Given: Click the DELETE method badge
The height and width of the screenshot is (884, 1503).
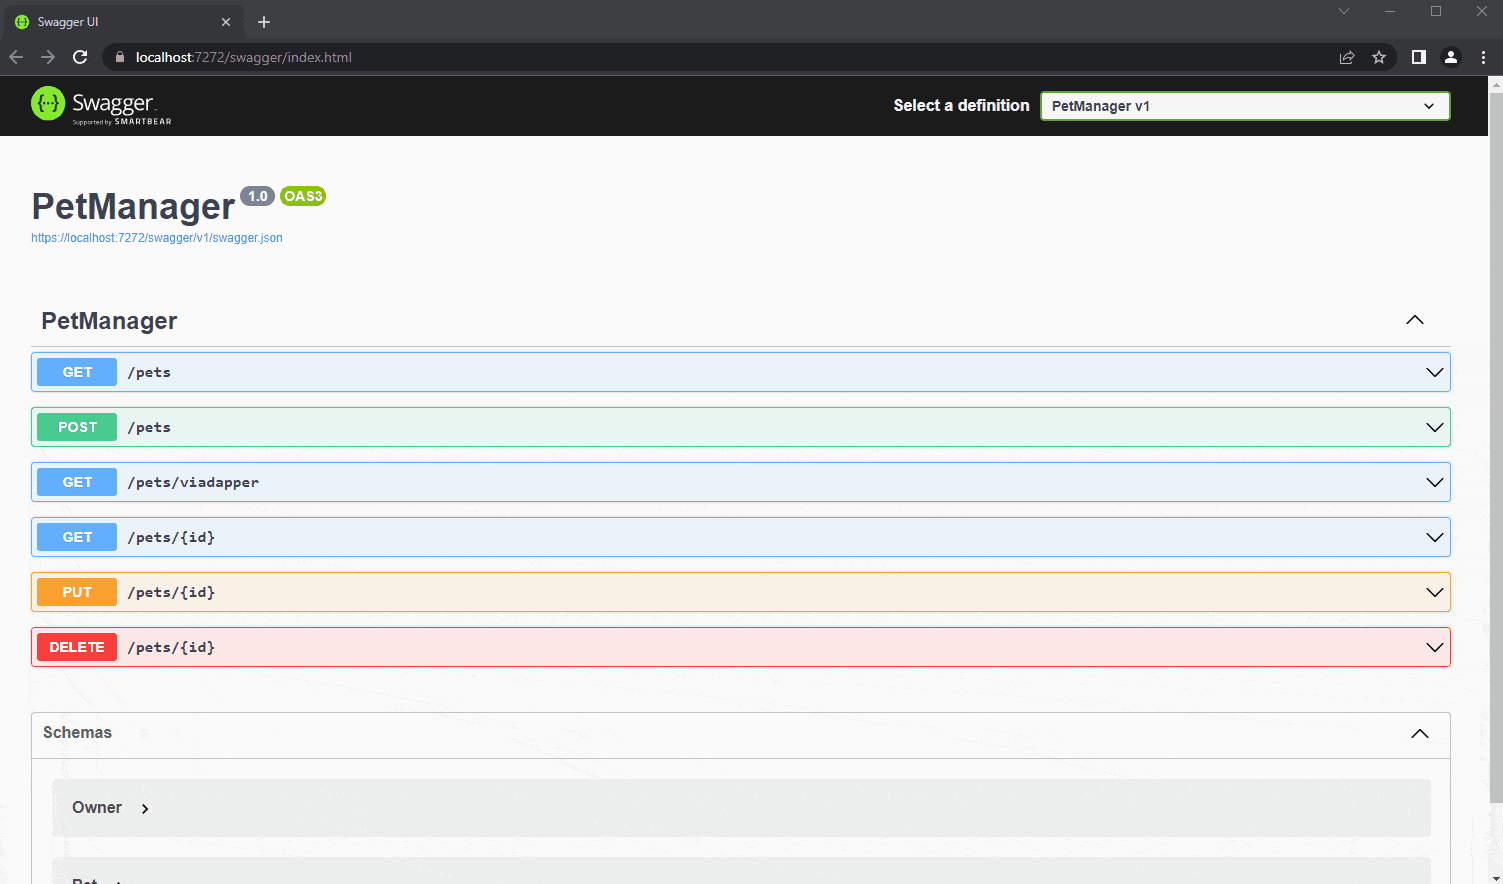Looking at the screenshot, I should click(x=77, y=647).
